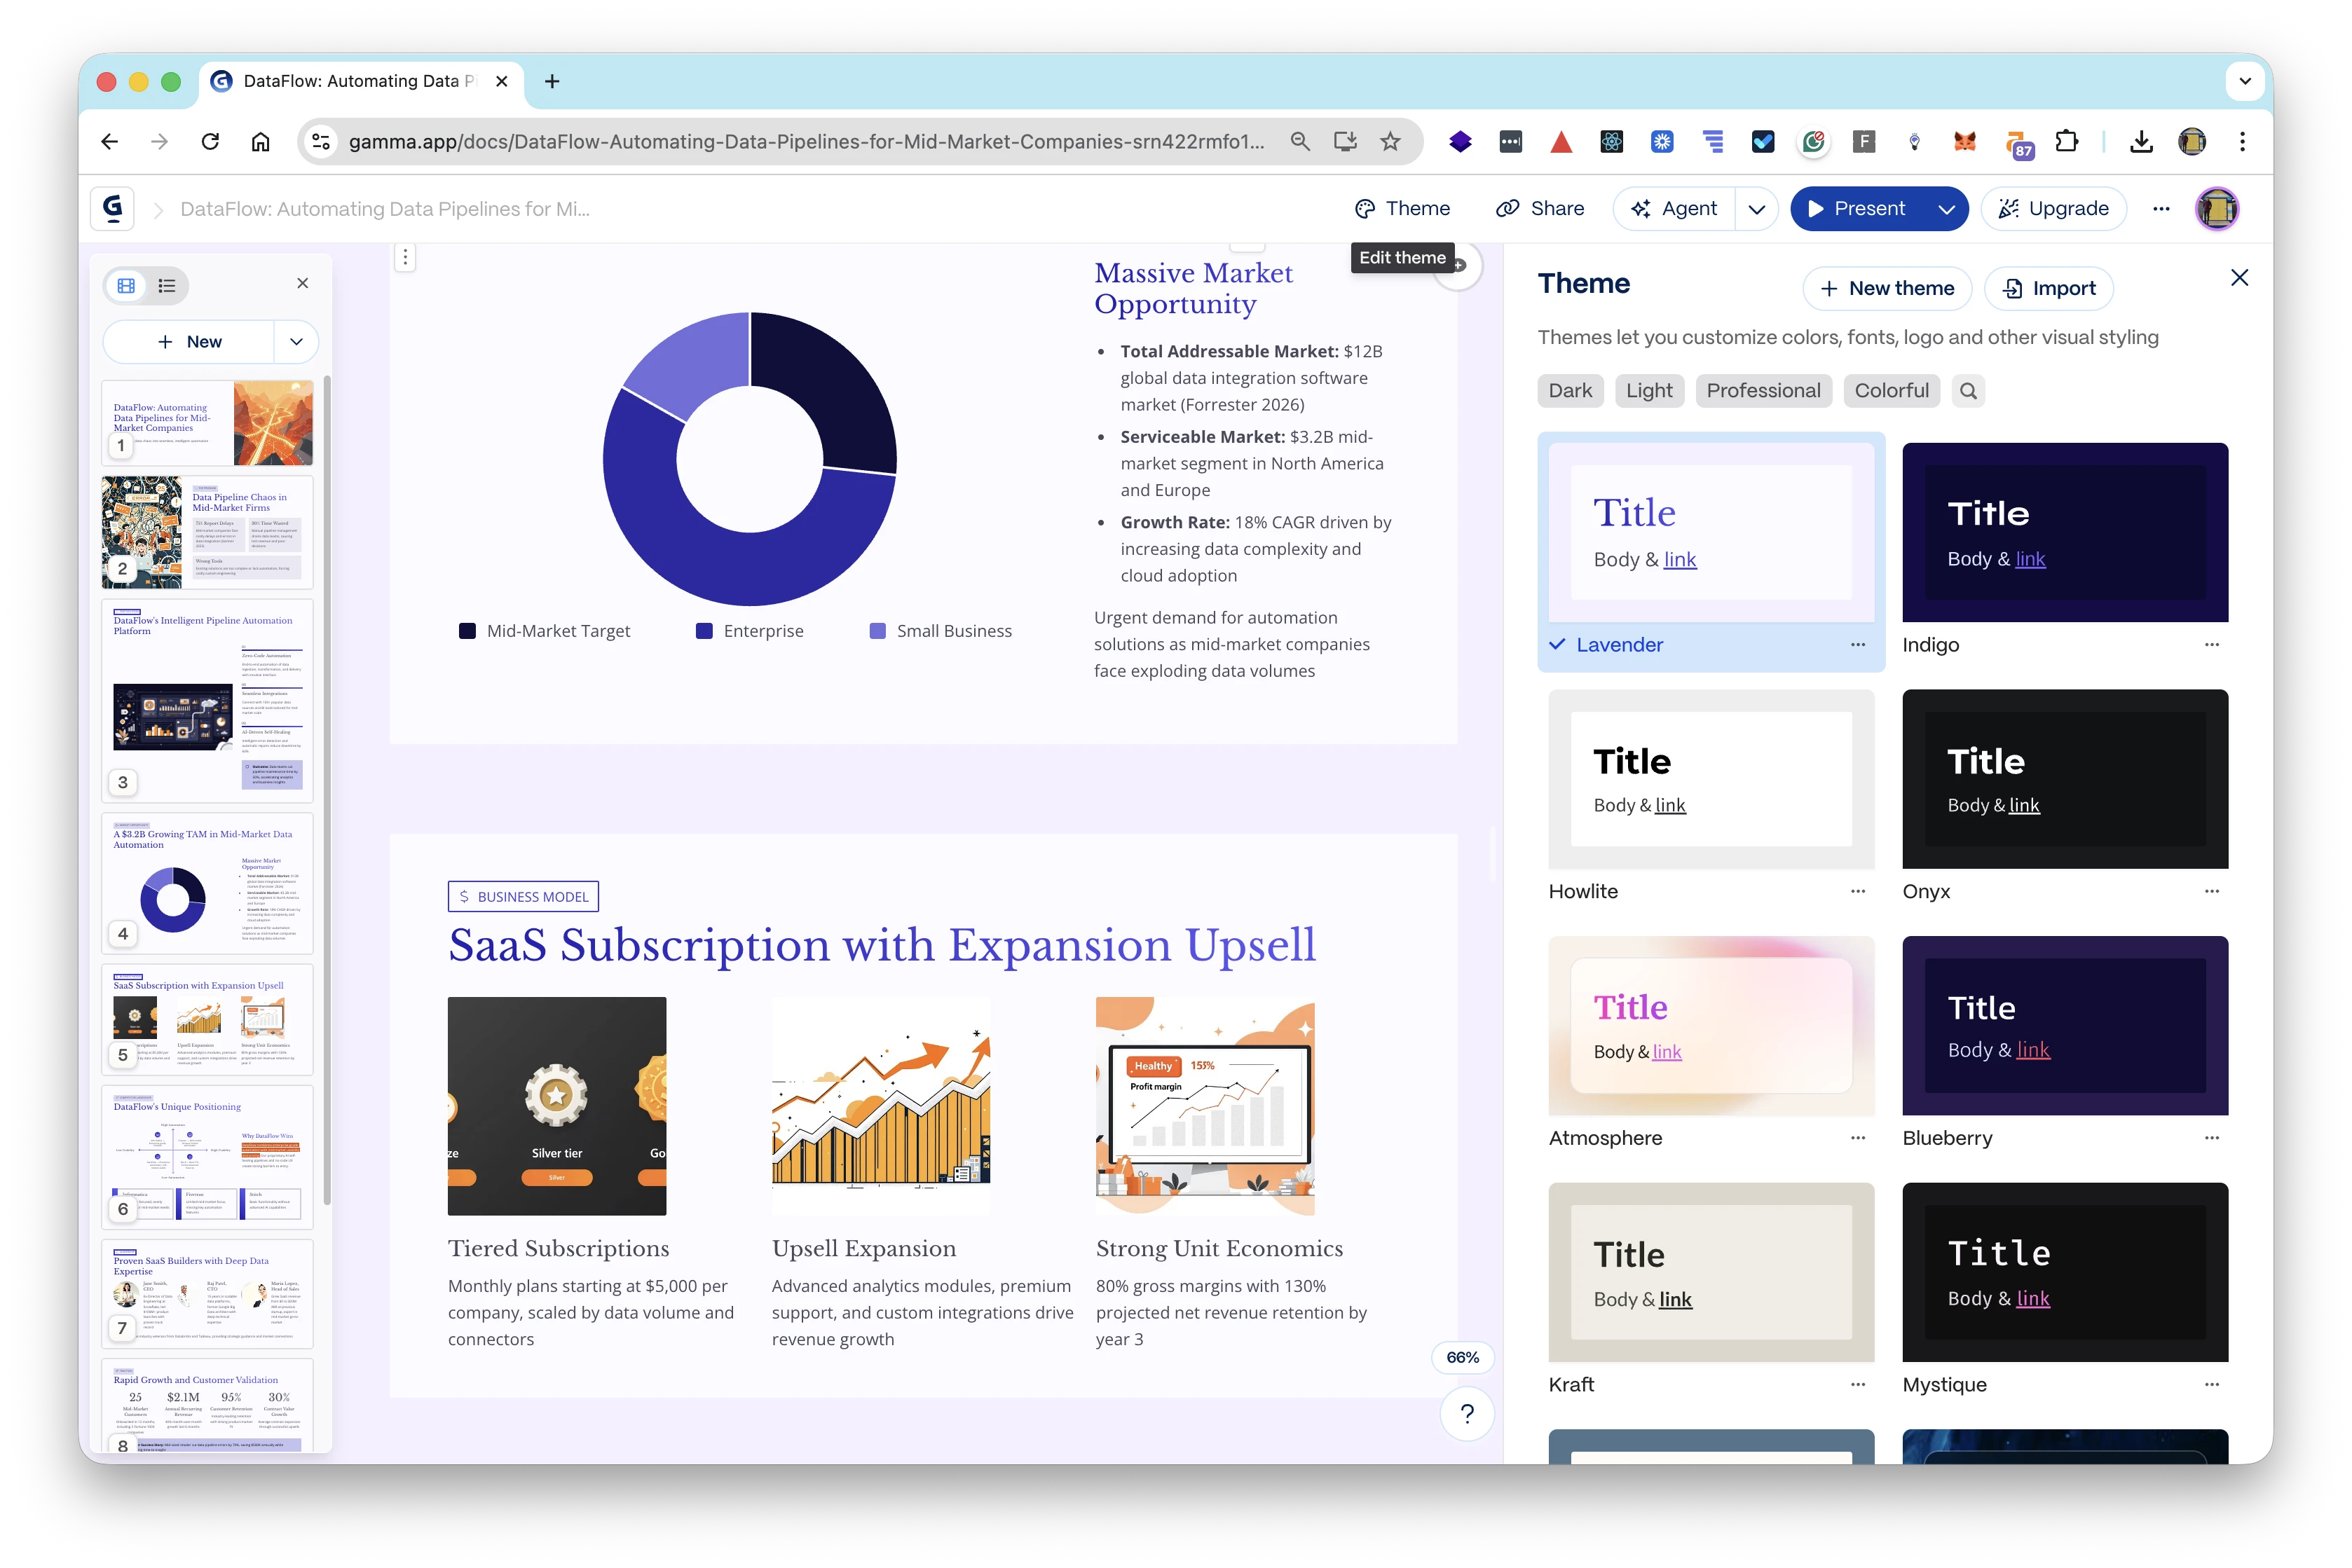Toggle the Light theme filter

click(x=1649, y=391)
